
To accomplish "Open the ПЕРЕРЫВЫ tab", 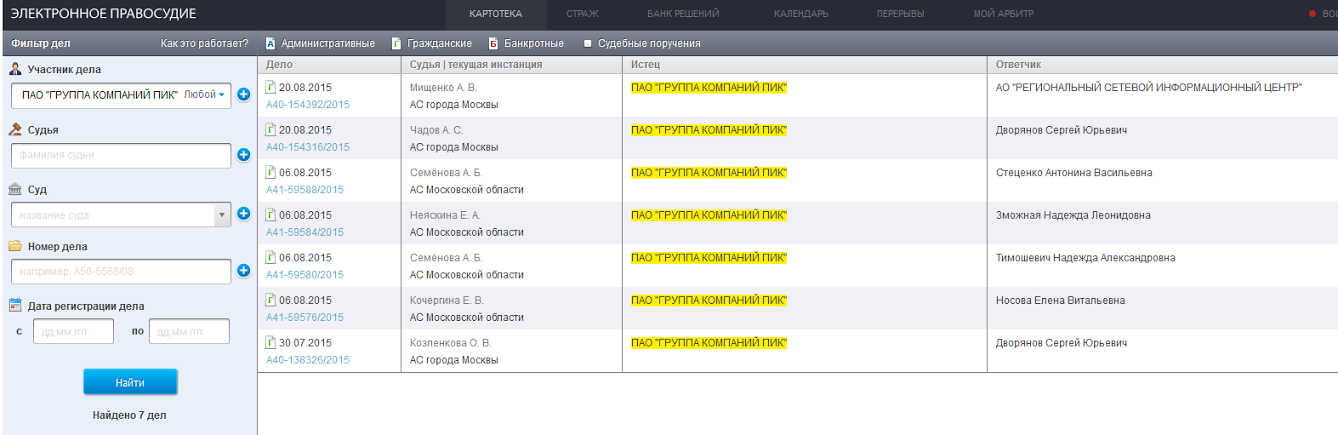I will [x=900, y=14].
